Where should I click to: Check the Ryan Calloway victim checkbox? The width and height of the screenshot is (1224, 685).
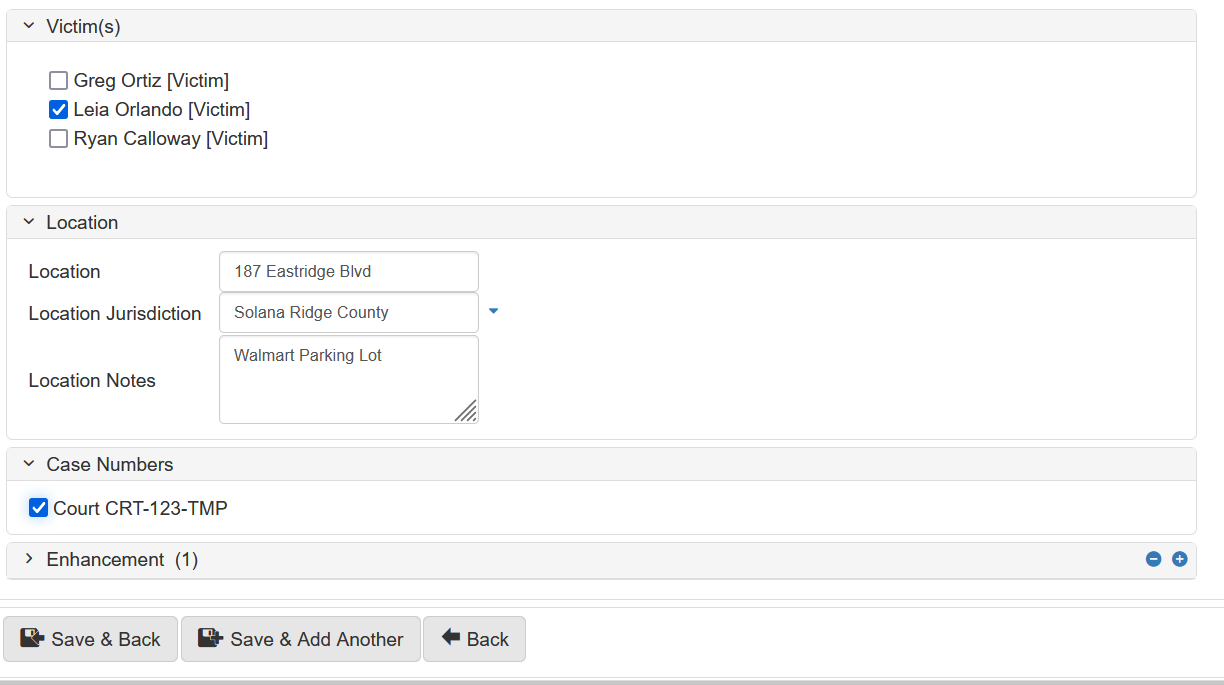point(59,139)
